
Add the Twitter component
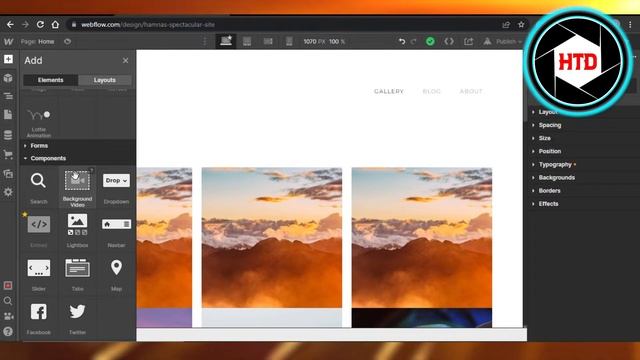click(78, 318)
